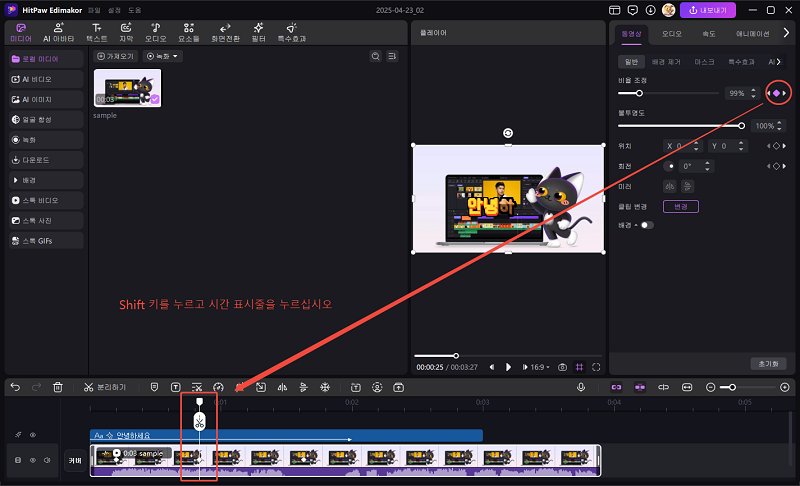Switch to the 애니메이션 animation tab
800x486 pixels.
tap(753, 34)
